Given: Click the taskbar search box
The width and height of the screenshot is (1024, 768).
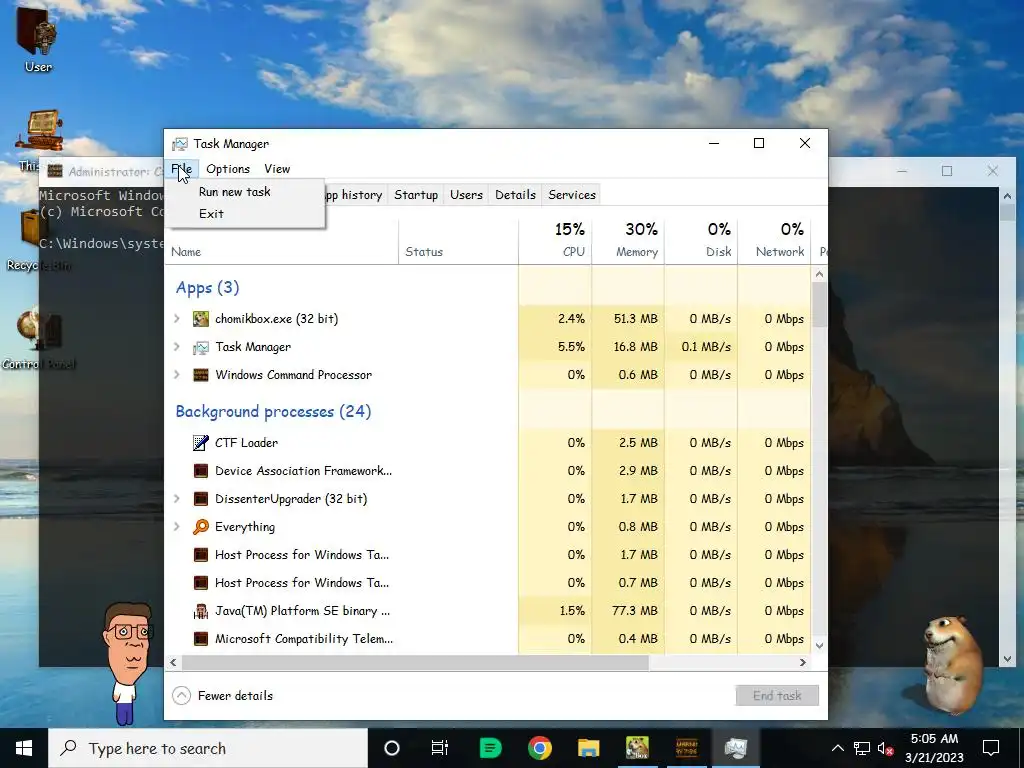Looking at the screenshot, I should click(x=208, y=748).
